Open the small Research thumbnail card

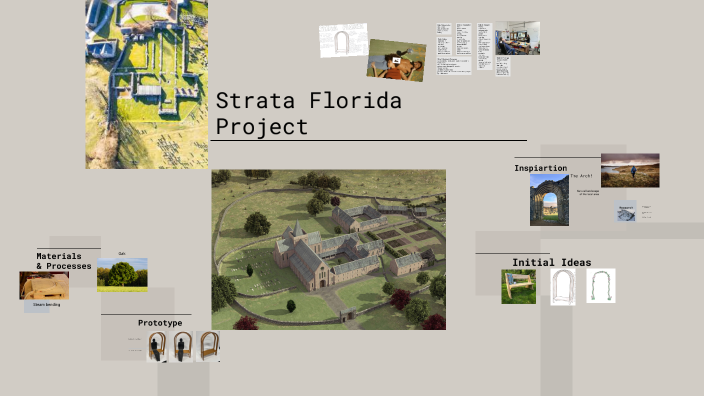pos(625,211)
